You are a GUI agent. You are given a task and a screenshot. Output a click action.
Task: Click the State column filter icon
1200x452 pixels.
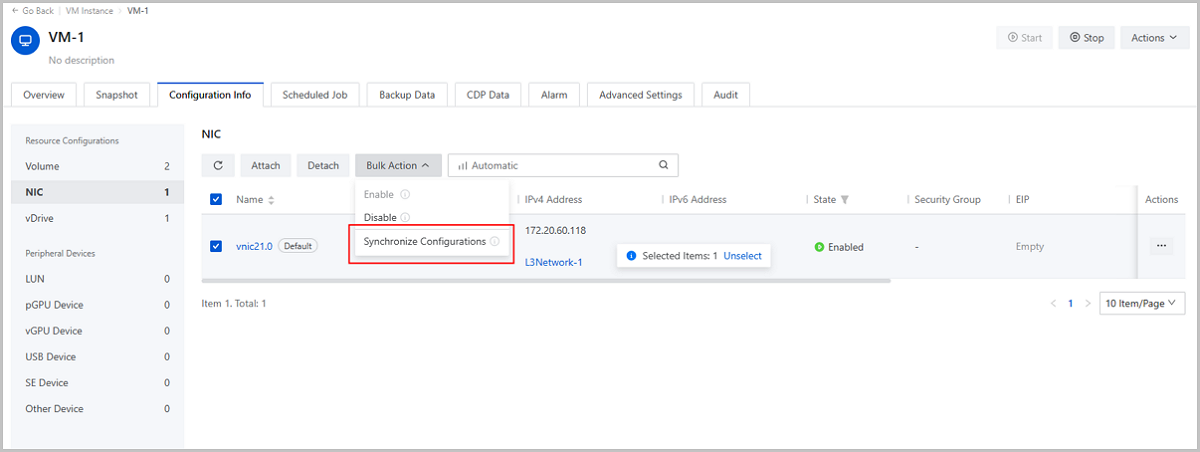[x=845, y=200]
